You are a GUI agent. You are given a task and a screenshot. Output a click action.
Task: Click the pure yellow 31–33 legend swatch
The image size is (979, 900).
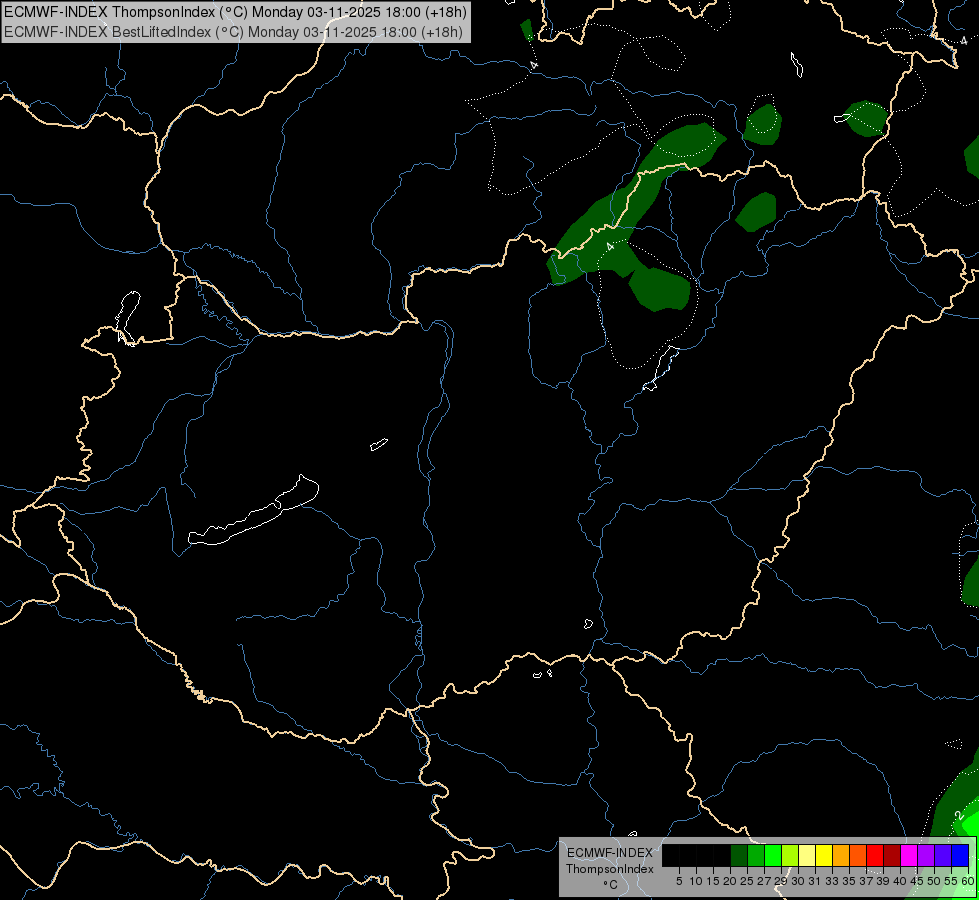824,855
